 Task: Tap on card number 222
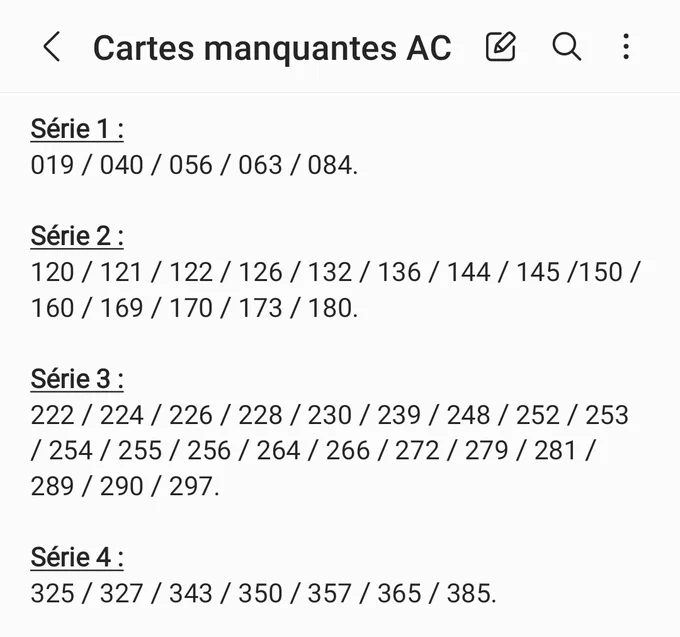52,415
